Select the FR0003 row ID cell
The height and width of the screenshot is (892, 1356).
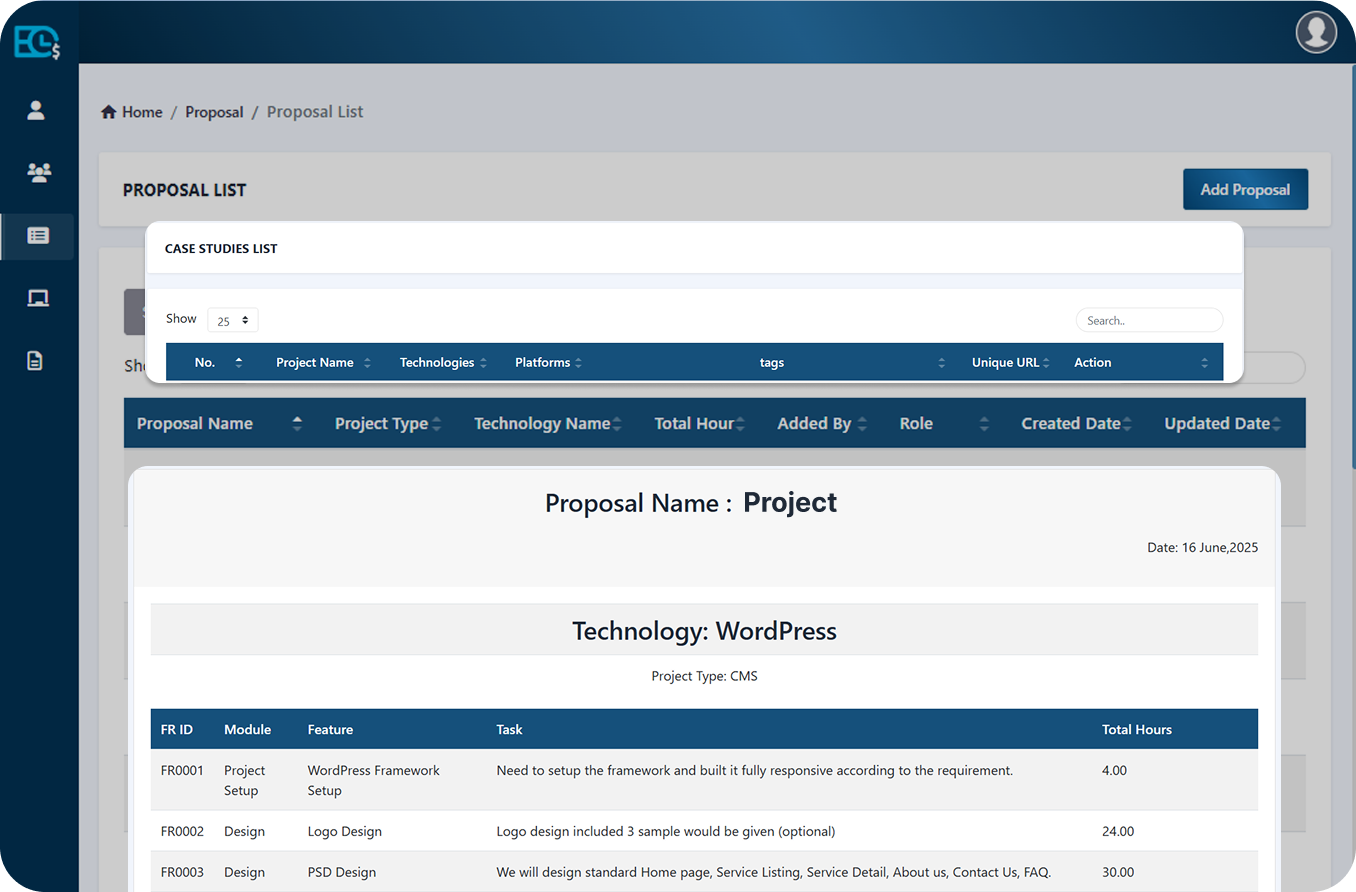coord(182,872)
